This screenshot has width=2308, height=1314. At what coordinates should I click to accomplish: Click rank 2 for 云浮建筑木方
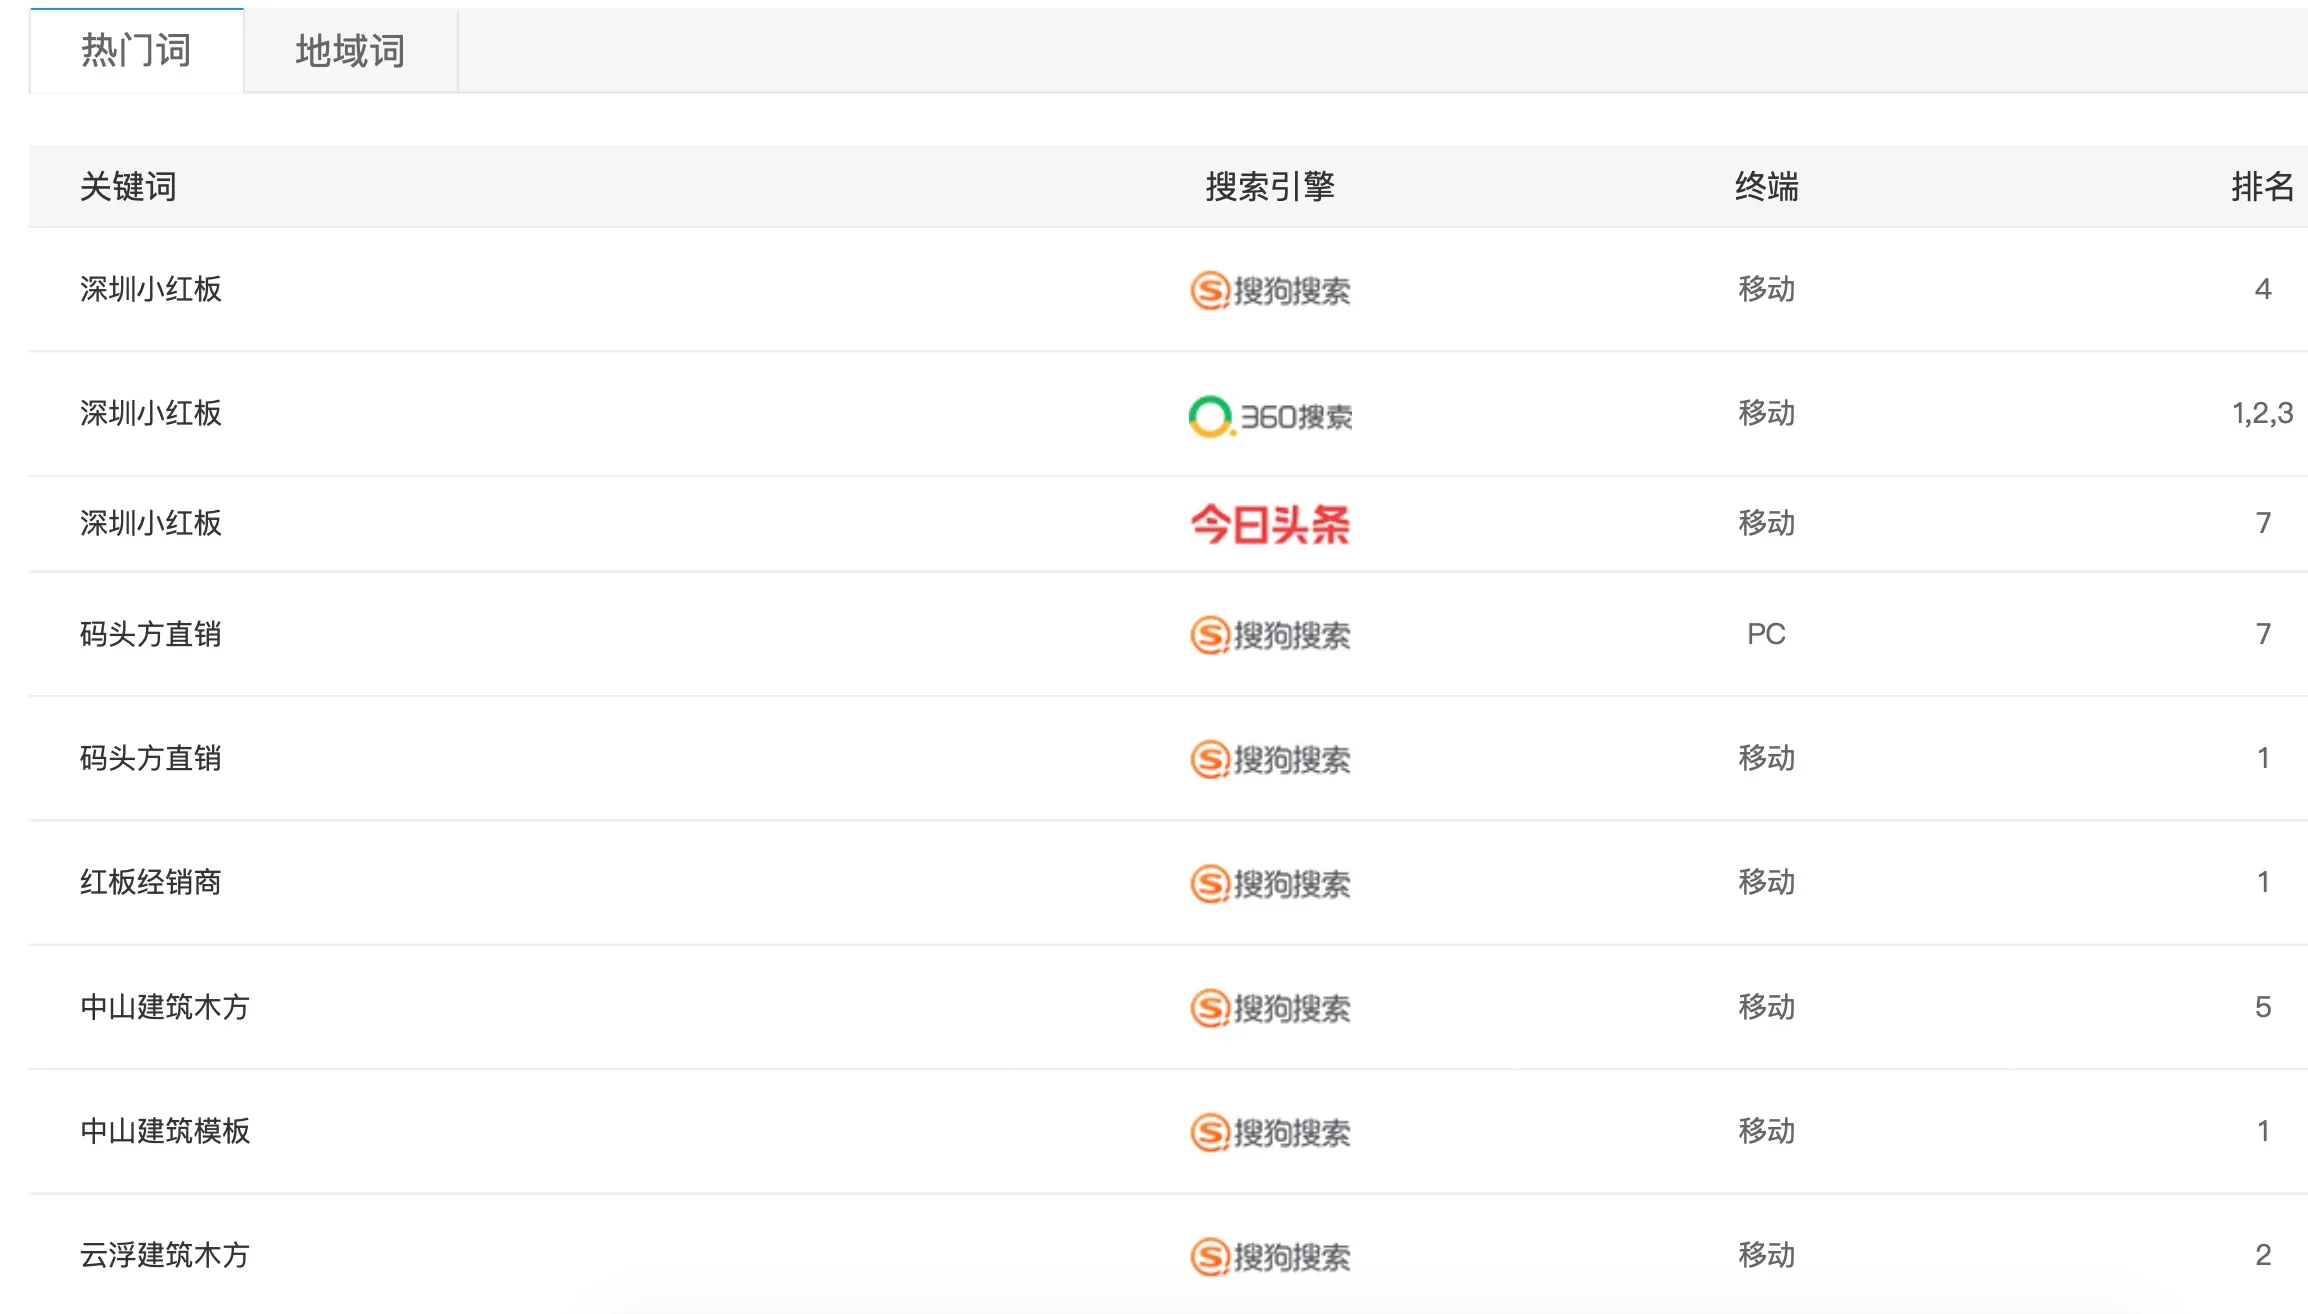pyautogui.click(x=2263, y=1254)
